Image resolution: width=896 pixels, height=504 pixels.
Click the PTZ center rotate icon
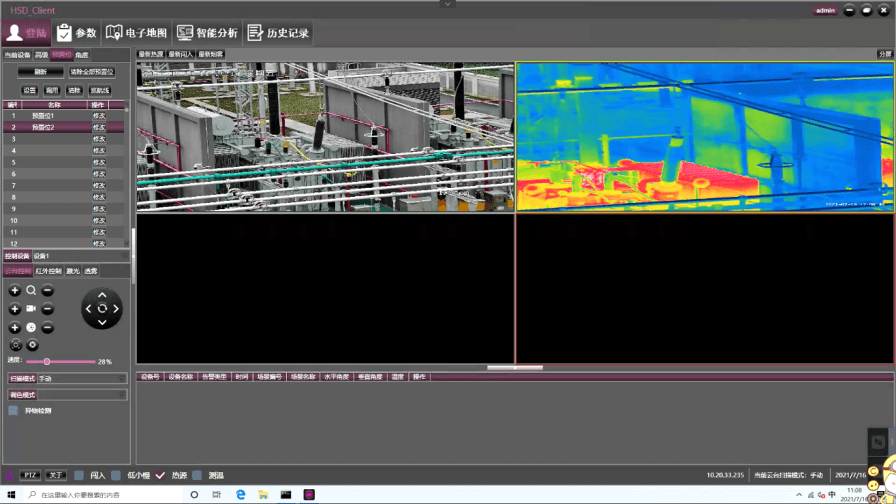[102, 309]
